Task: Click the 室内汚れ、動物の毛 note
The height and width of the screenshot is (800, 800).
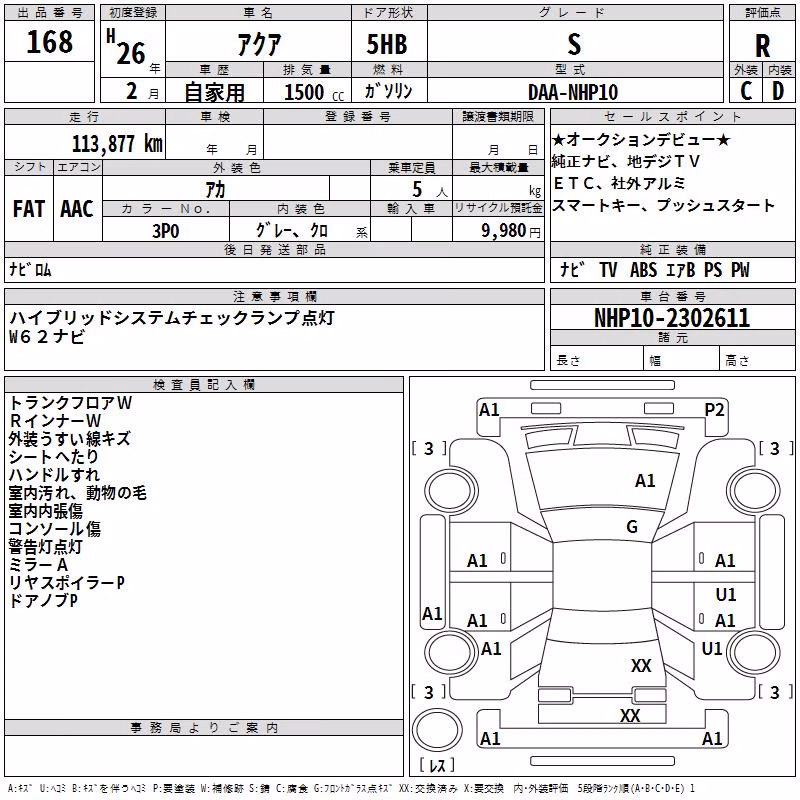Action: 78,493
